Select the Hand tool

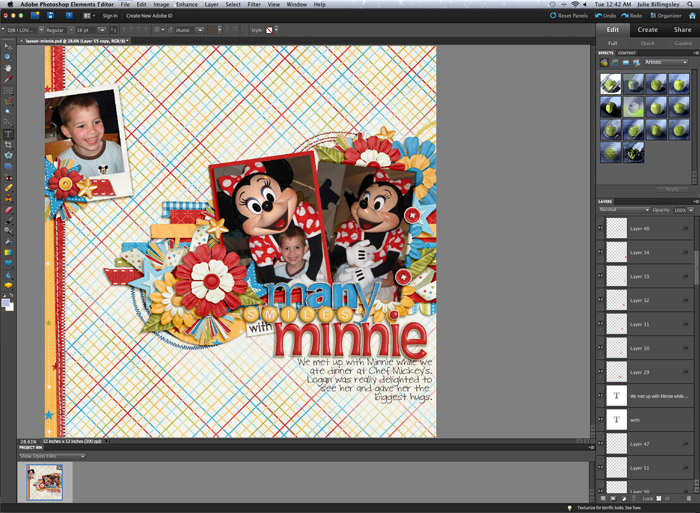(8, 68)
